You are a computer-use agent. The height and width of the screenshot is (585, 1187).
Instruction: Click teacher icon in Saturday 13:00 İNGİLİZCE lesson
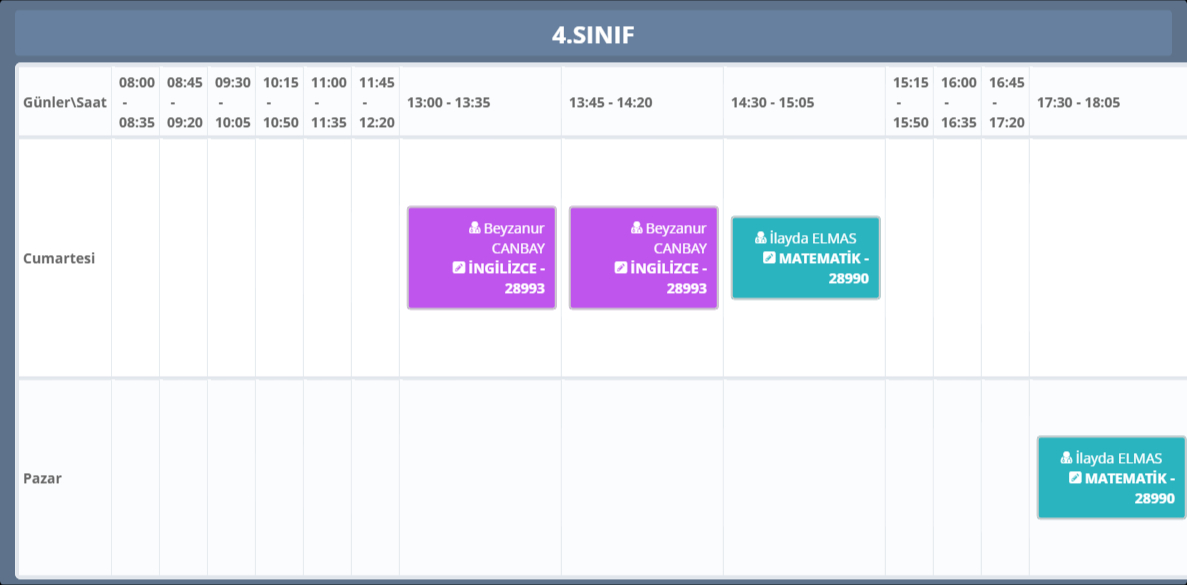475,228
